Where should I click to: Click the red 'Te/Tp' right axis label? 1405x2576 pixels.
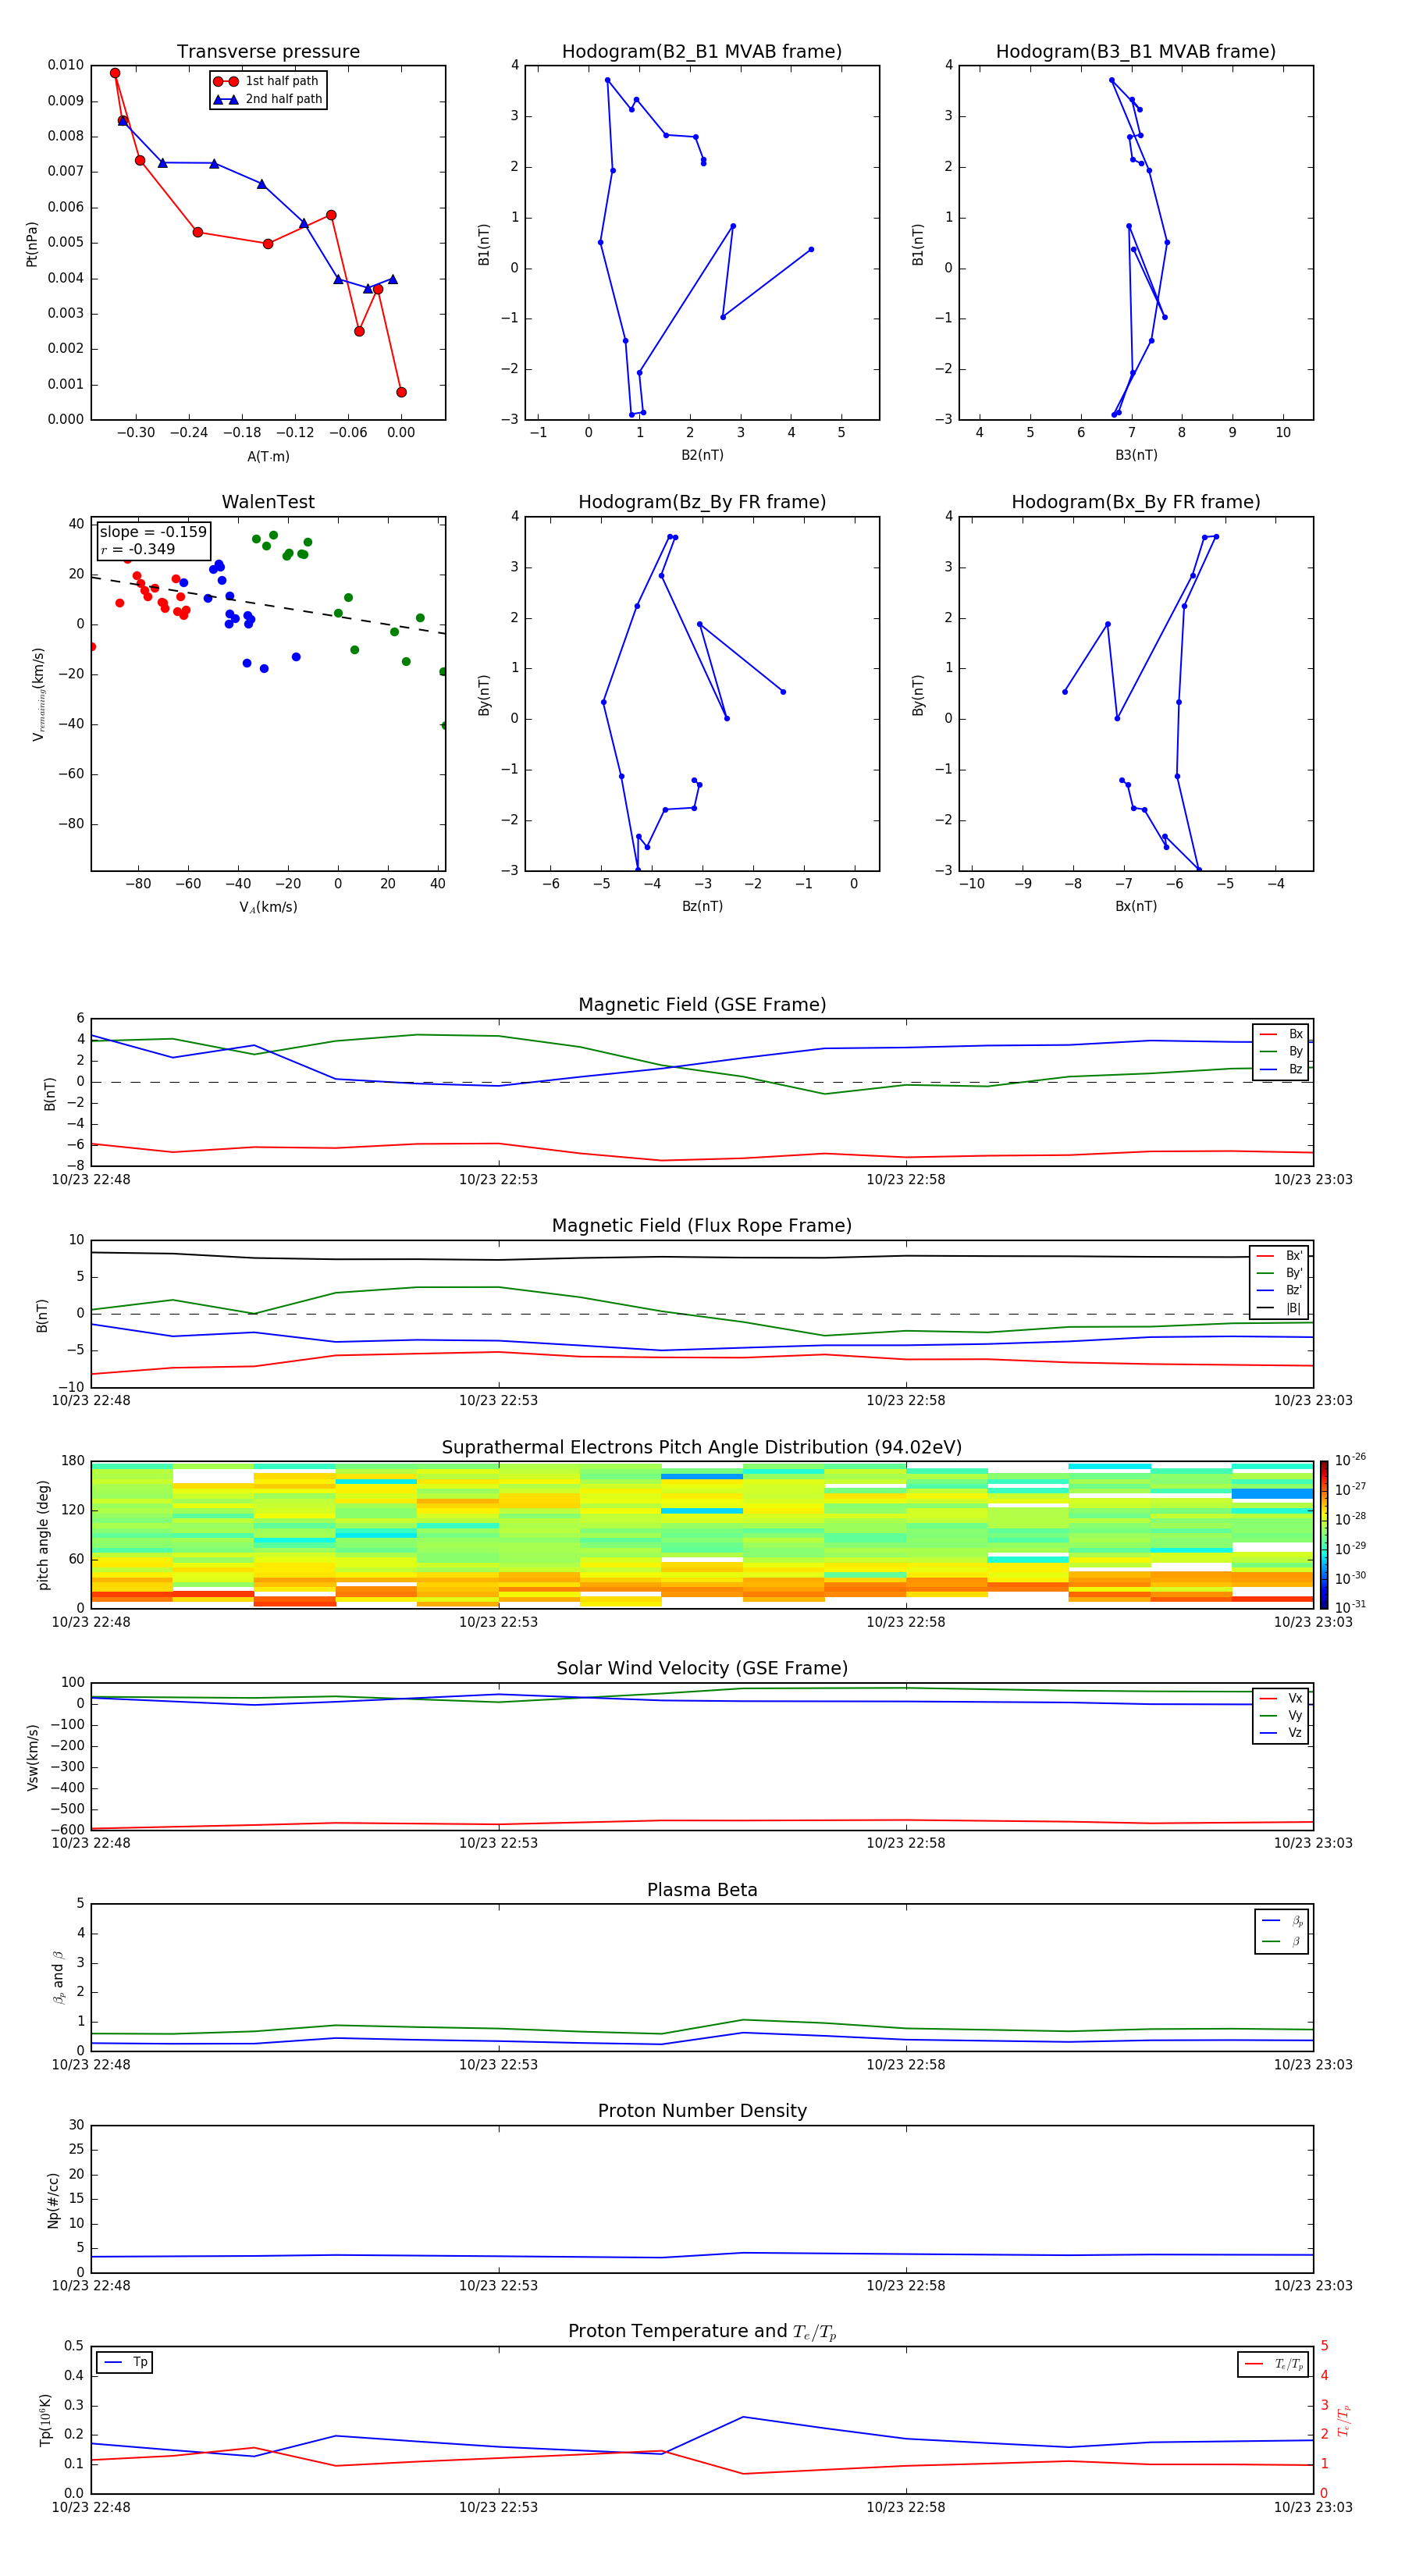click(x=1344, y=2421)
